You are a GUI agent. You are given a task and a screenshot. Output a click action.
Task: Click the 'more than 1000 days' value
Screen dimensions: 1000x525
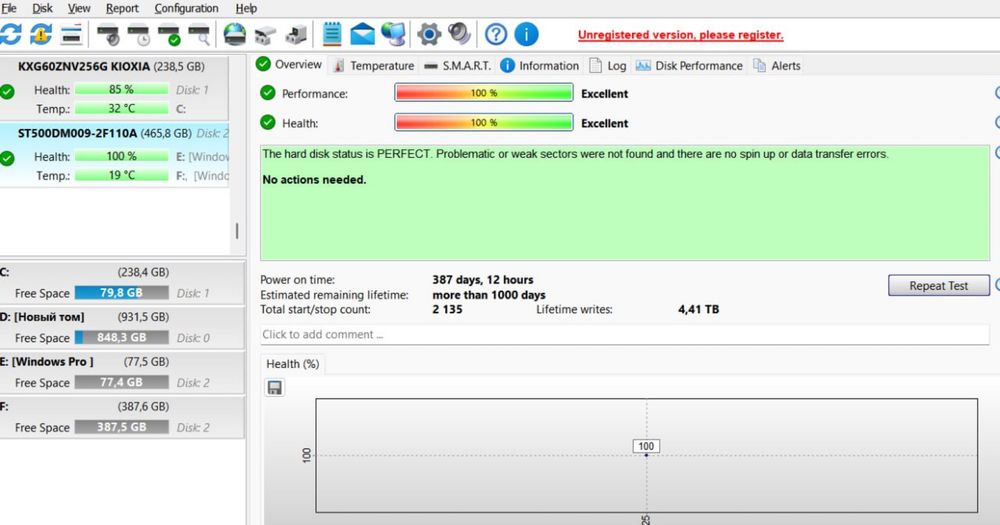(x=489, y=295)
